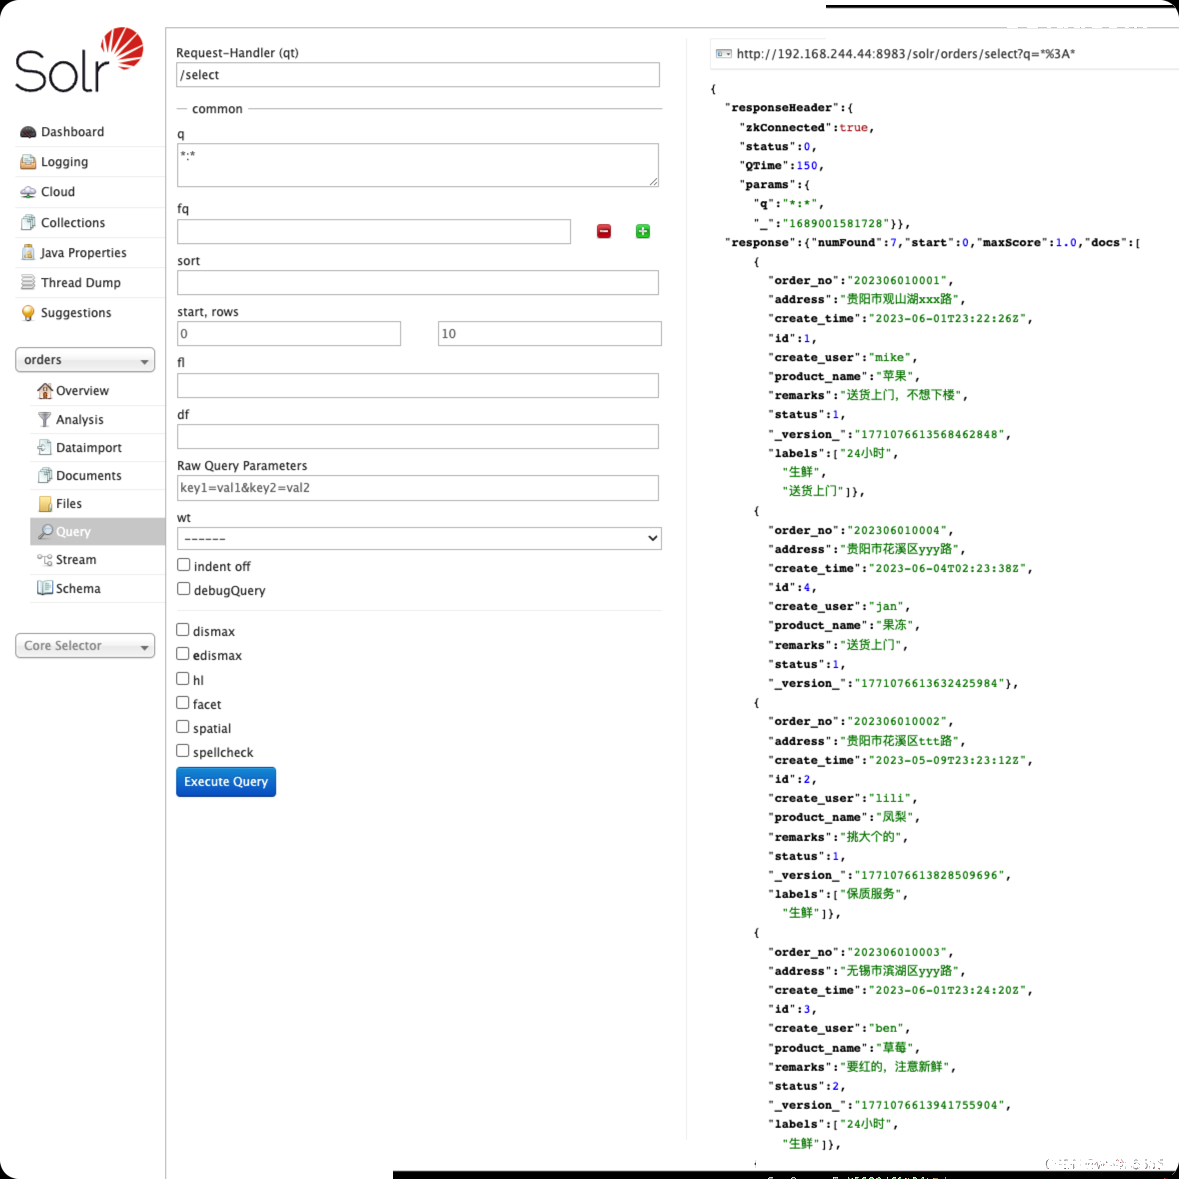The width and height of the screenshot is (1179, 1179).
Task: Click the Stream icon
Action: (45, 560)
